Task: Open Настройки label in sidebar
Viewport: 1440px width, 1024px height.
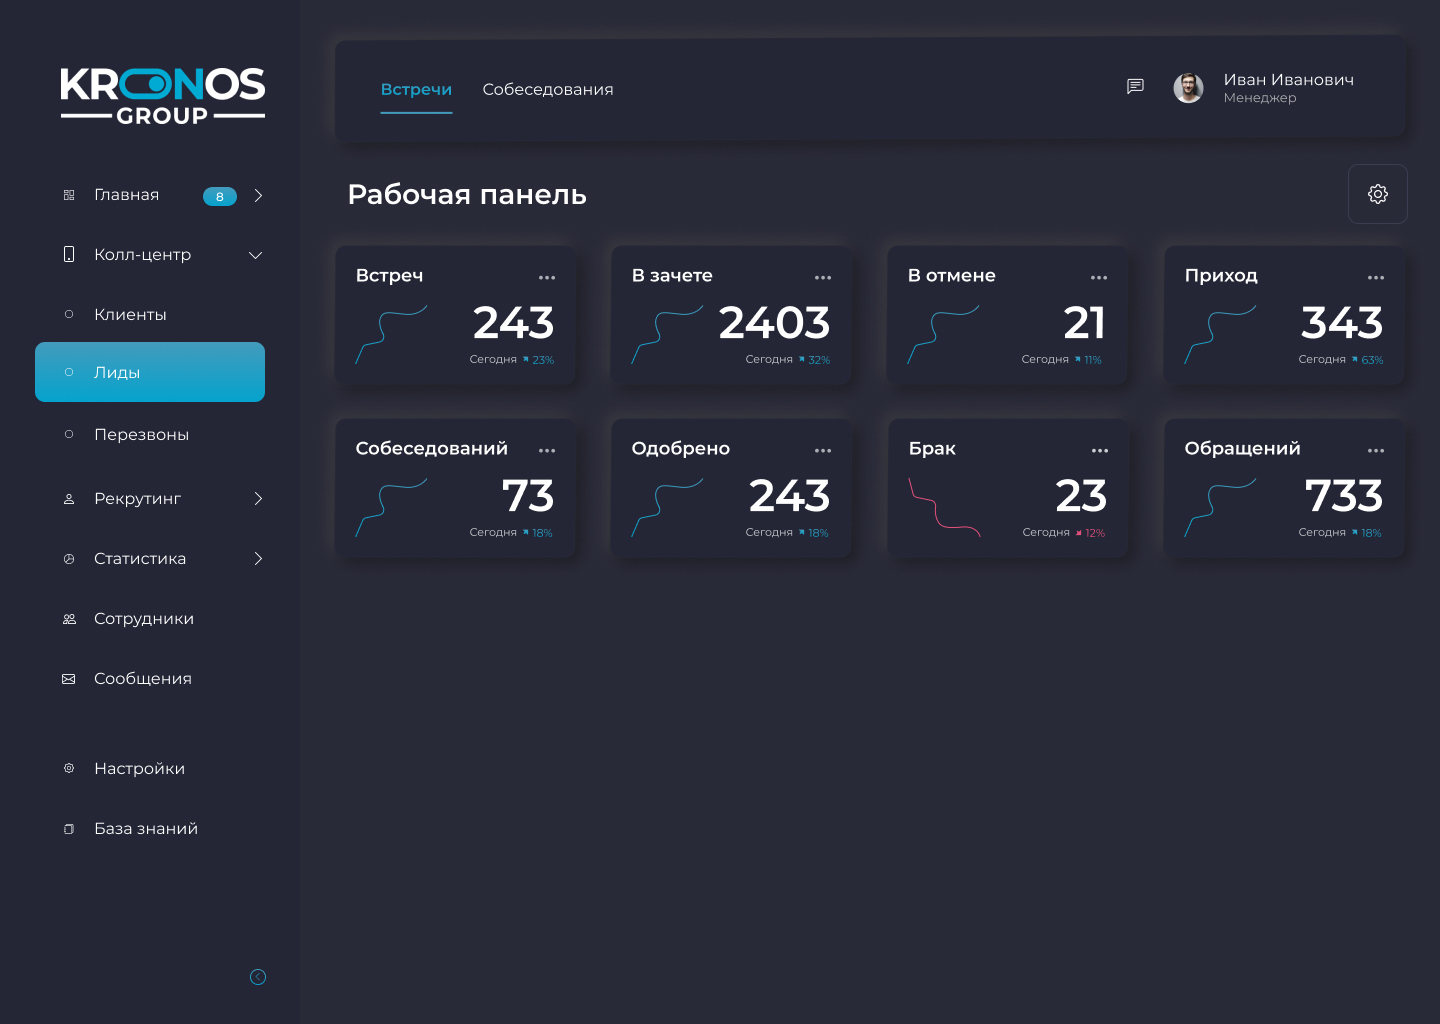Action: [x=139, y=769]
